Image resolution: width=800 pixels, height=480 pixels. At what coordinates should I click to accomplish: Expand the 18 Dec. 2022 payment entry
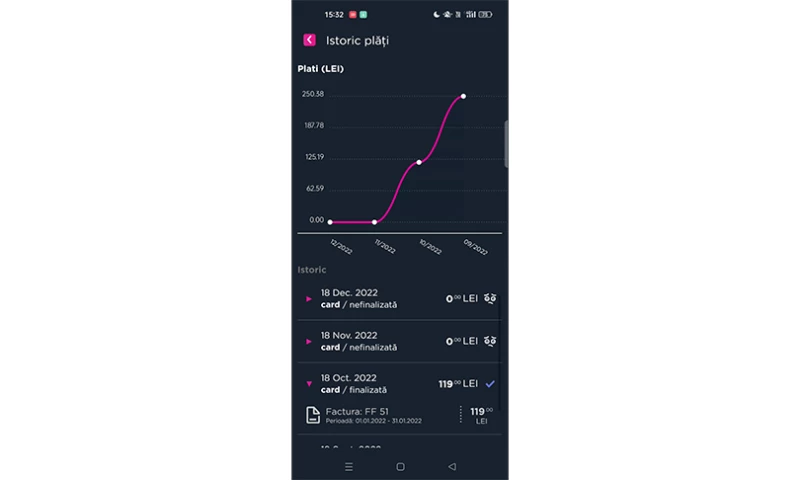pyautogui.click(x=309, y=299)
